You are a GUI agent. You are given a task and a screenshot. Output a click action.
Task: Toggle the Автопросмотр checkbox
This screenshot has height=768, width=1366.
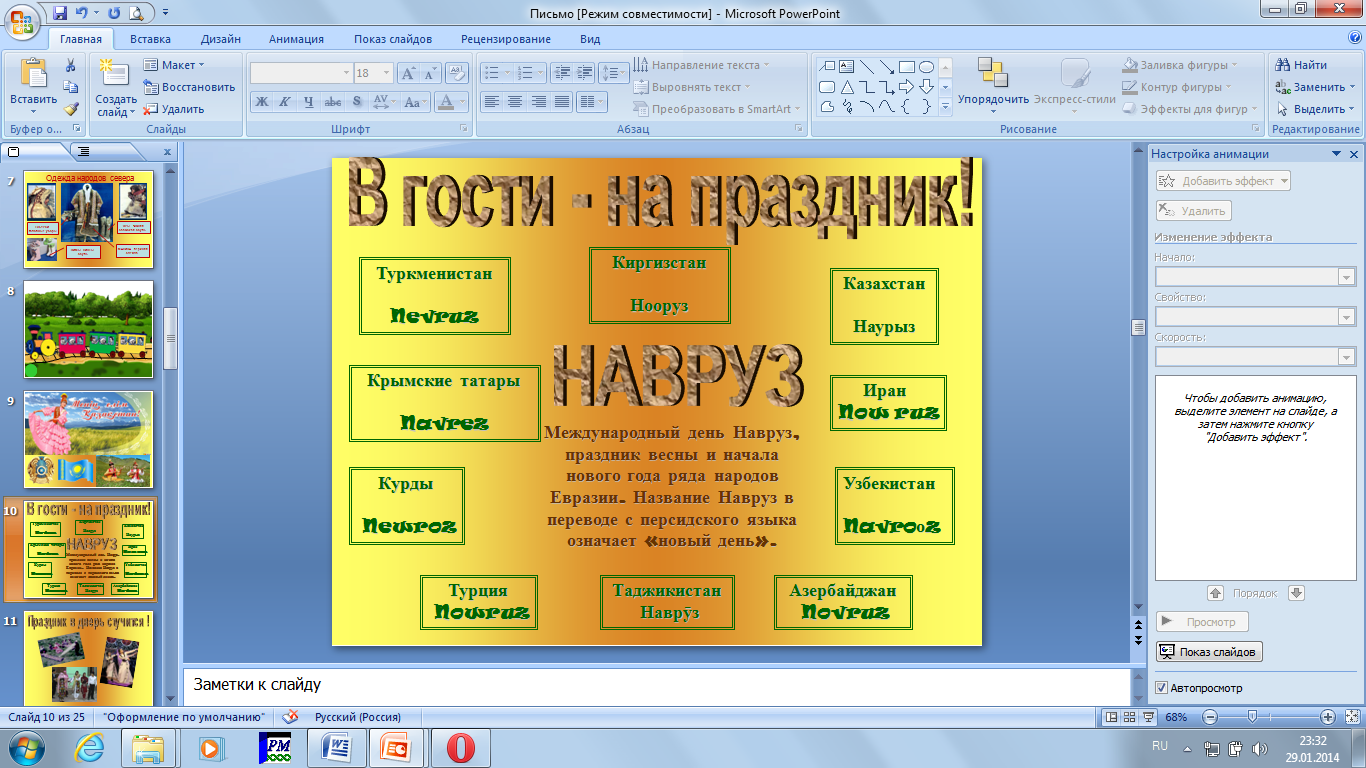pyautogui.click(x=1161, y=688)
